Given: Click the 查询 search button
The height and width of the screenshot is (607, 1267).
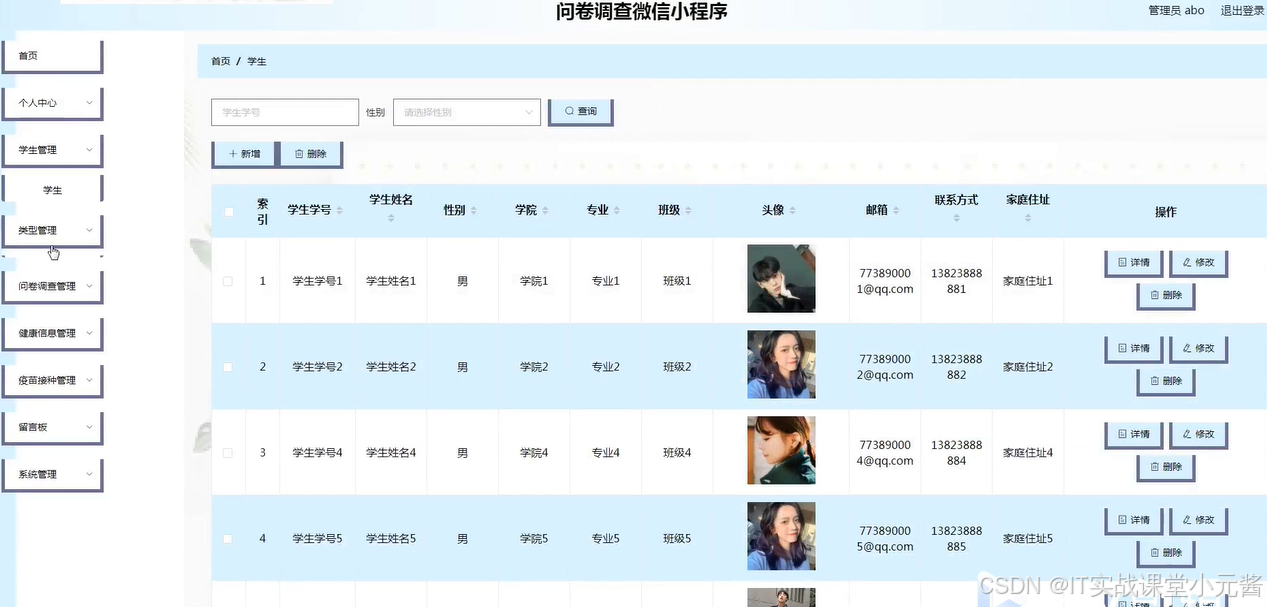Looking at the screenshot, I should [580, 111].
